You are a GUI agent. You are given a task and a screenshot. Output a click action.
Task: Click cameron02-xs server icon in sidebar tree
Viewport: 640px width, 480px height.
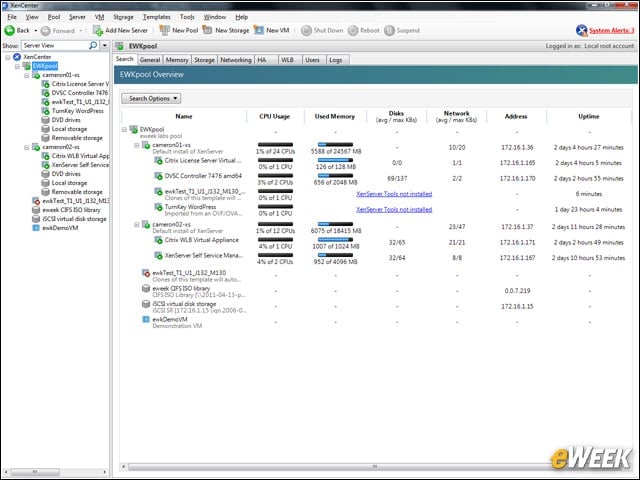[x=36, y=147]
